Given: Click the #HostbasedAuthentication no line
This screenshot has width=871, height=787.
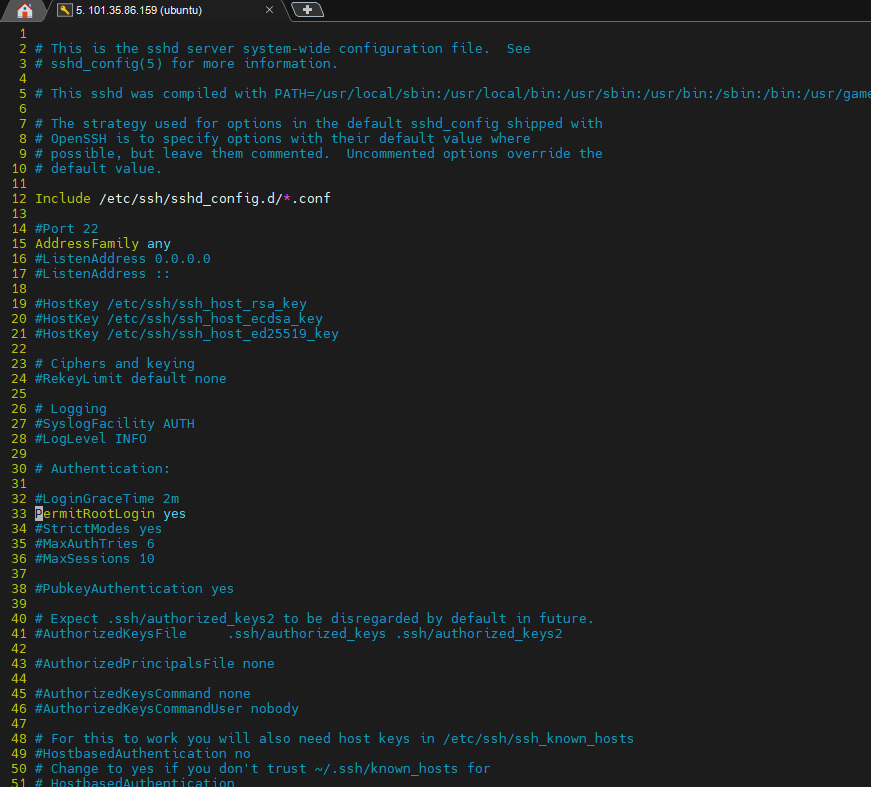Looking at the screenshot, I should 142,753.
